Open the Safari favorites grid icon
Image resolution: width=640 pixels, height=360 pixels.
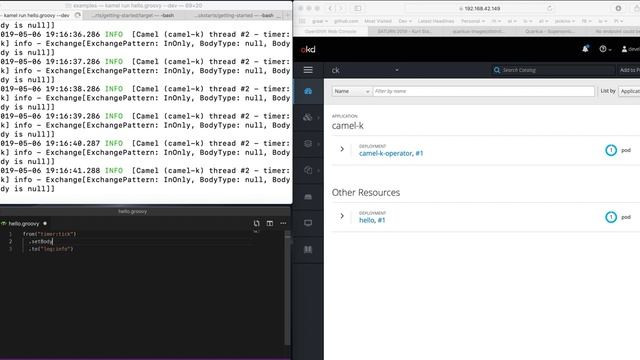(302, 21)
